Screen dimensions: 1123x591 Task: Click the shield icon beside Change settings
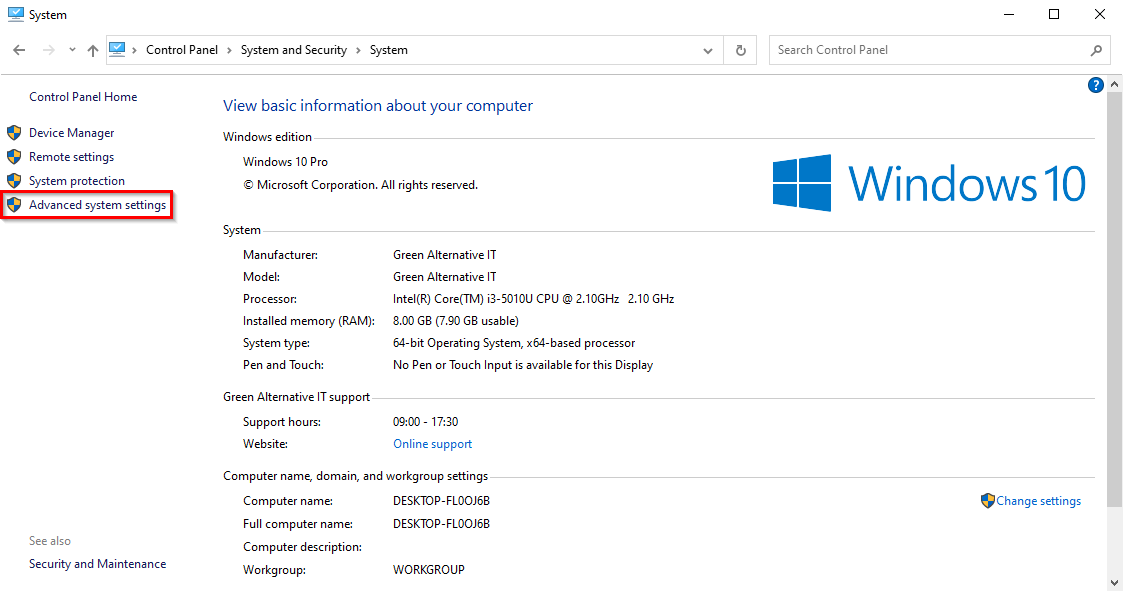[988, 501]
